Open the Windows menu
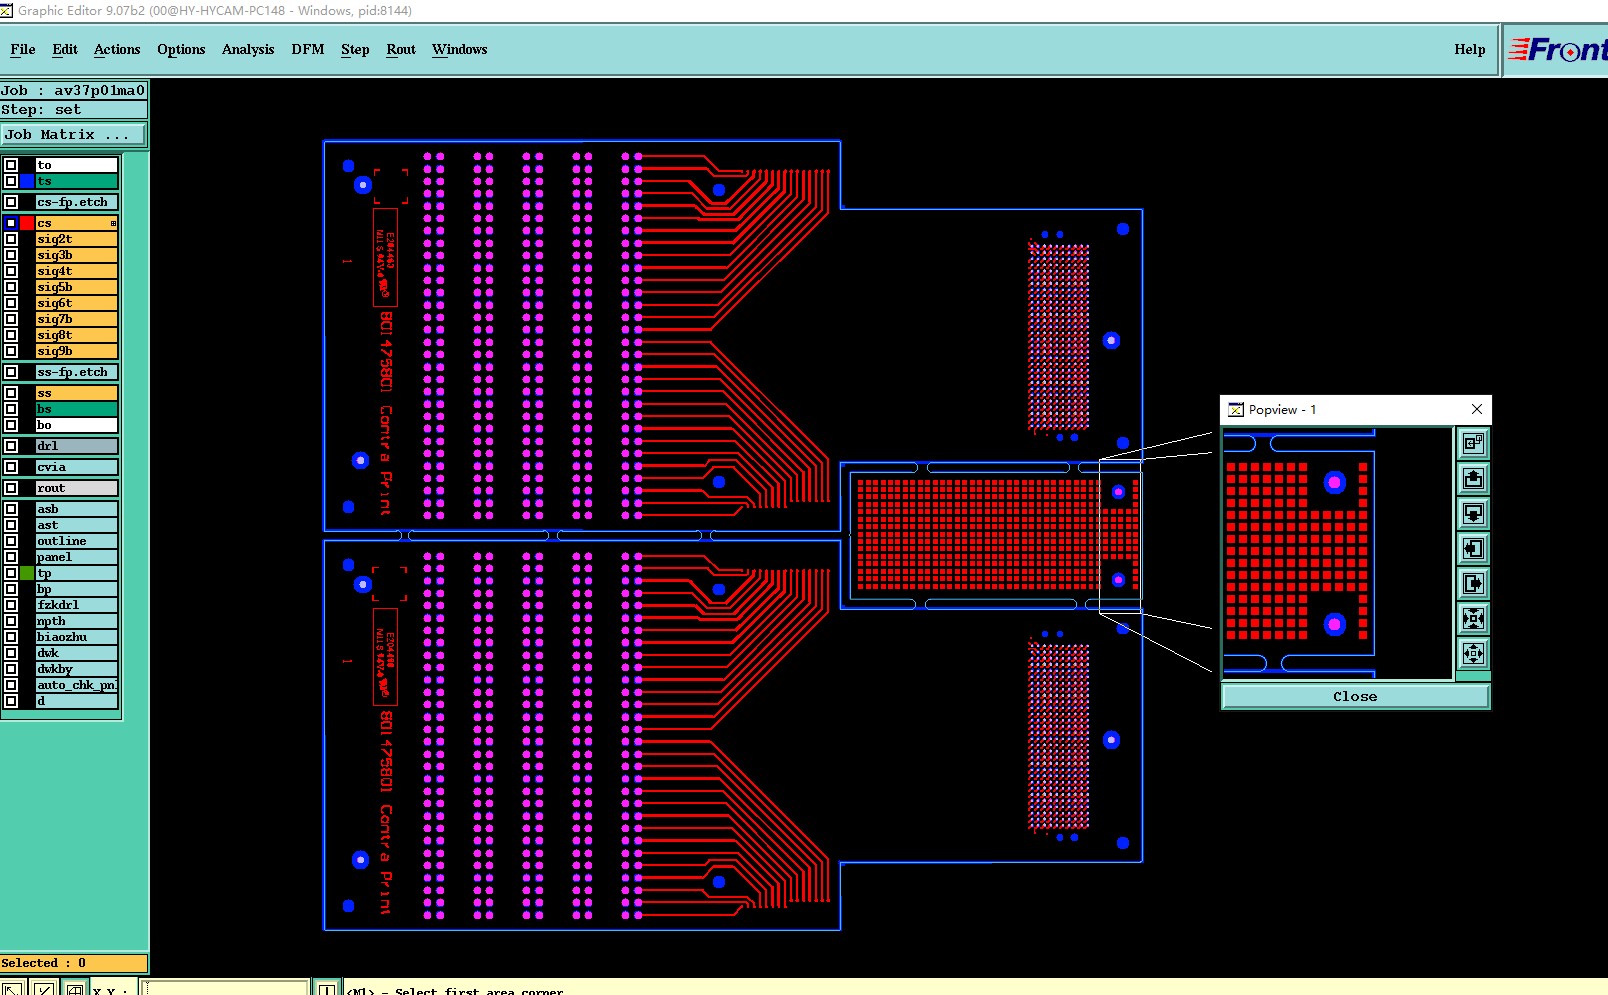The width and height of the screenshot is (1608, 995). click(460, 49)
